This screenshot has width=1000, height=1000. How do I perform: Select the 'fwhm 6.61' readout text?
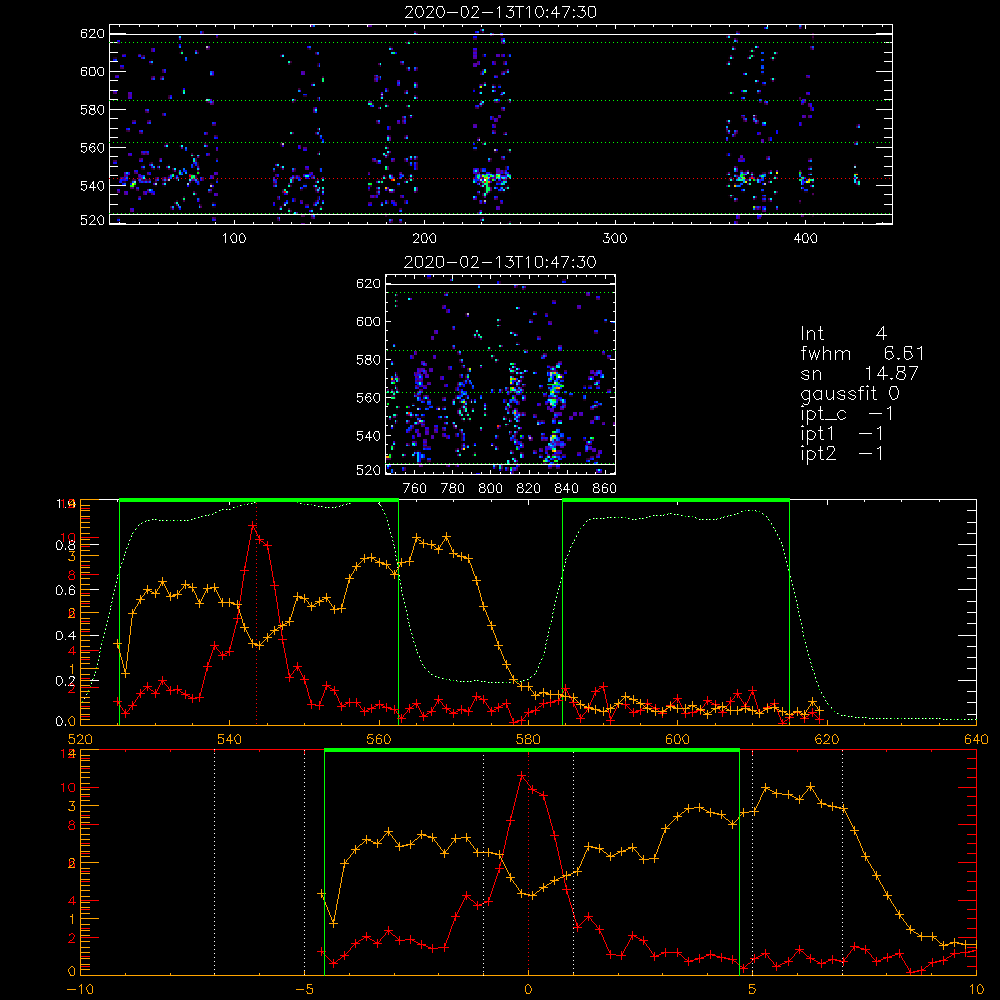coord(862,353)
